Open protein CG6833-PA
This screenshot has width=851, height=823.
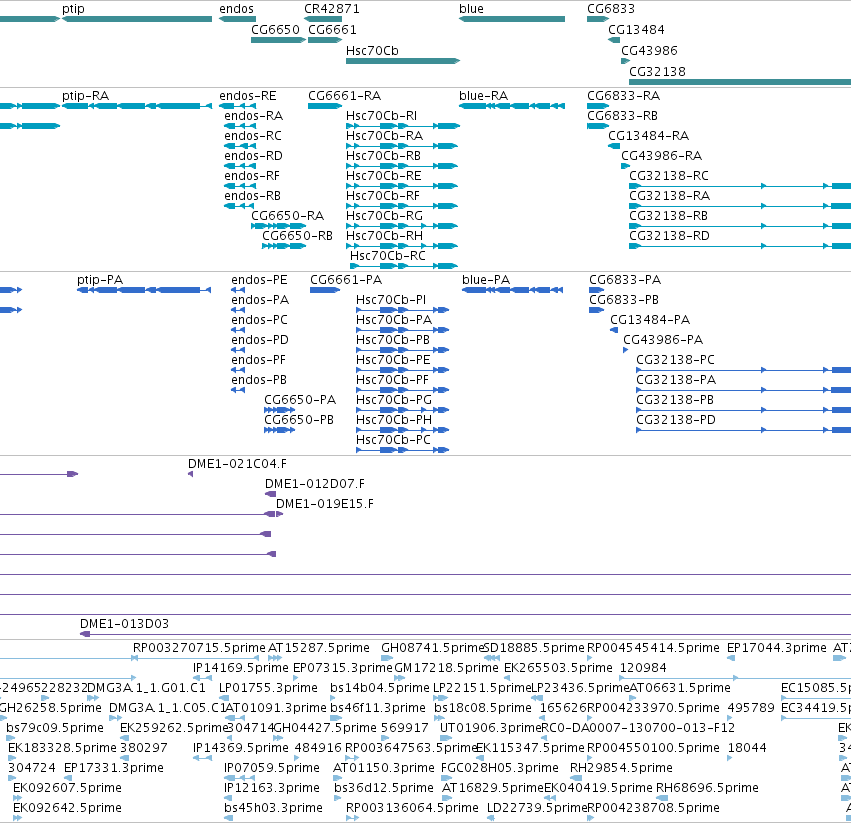[625, 280]
